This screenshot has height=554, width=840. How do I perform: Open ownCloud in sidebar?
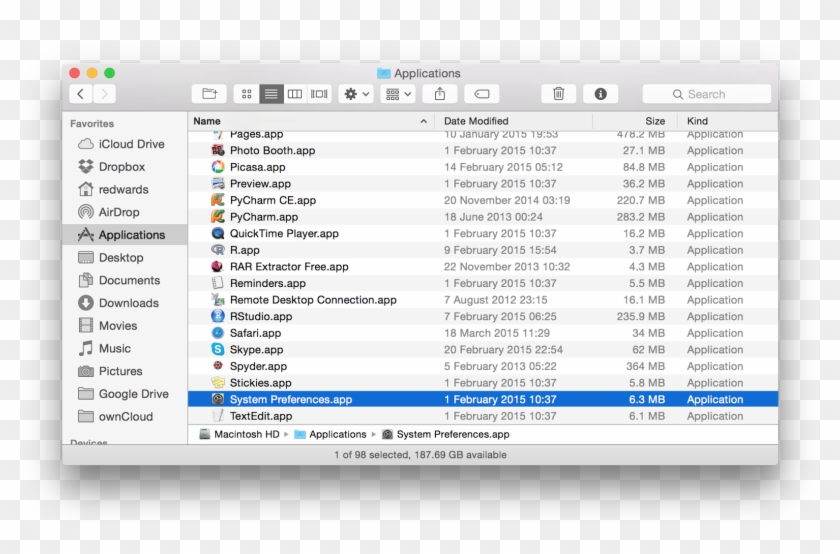click(124, 416)
